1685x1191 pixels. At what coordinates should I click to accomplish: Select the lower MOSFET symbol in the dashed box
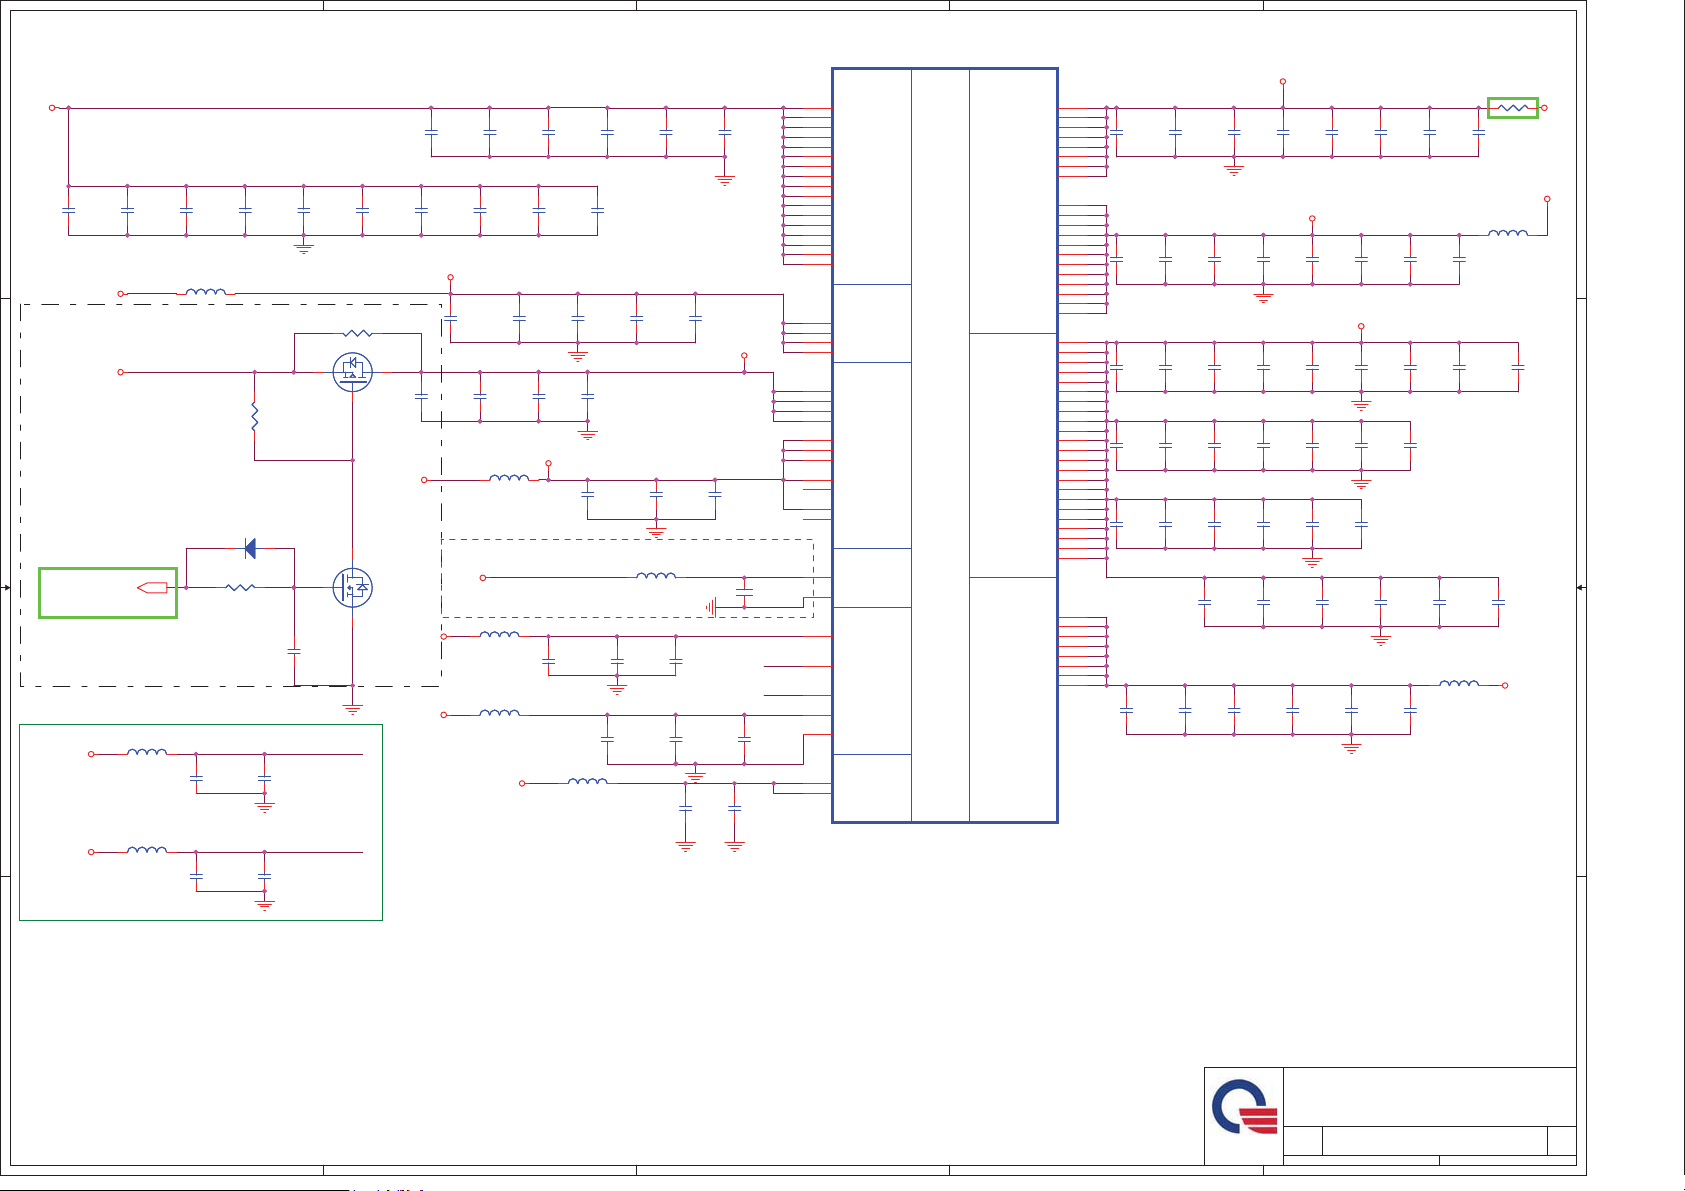pos(352,587)
